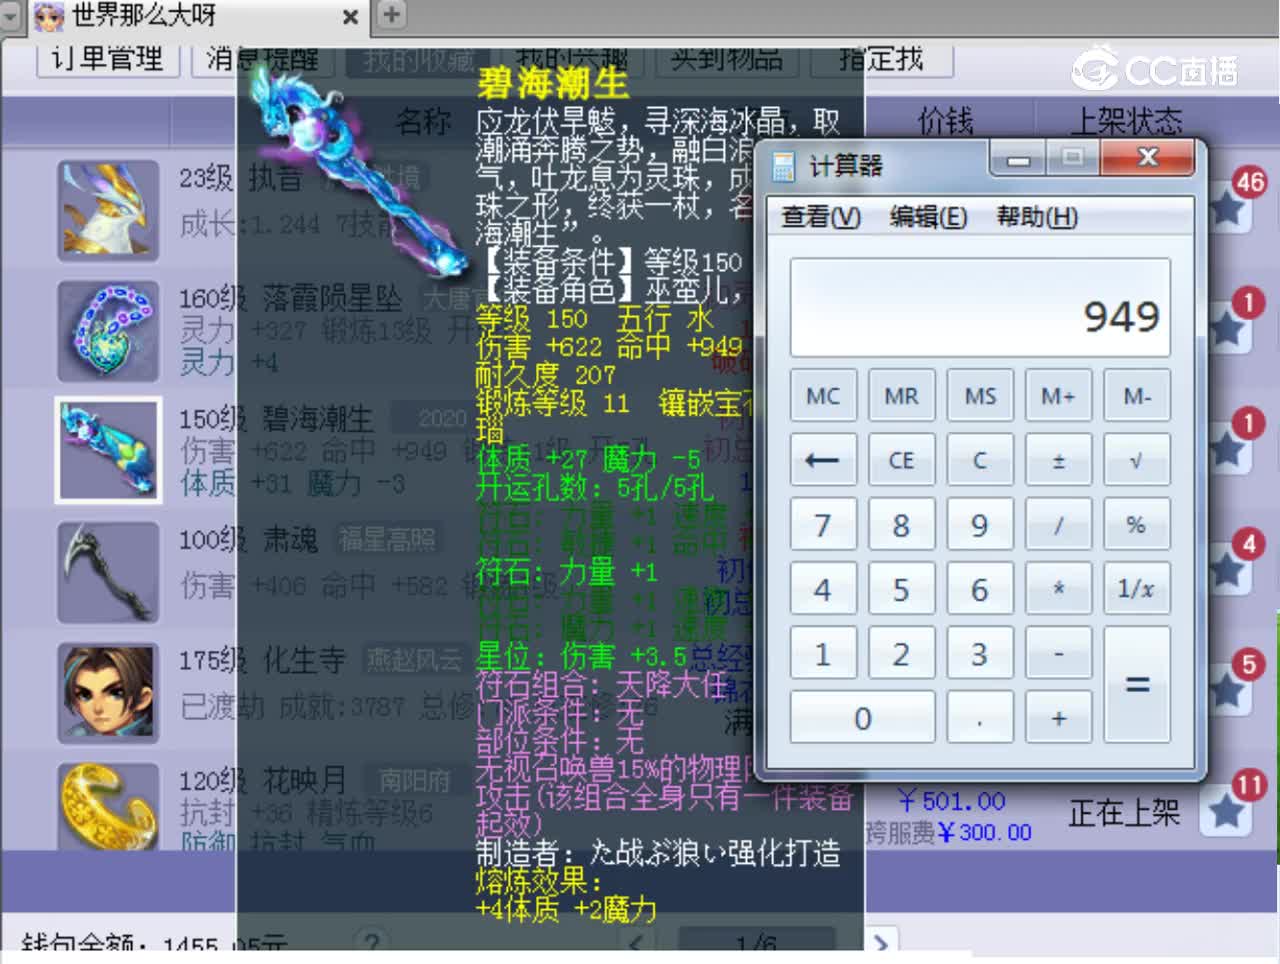Click calculator decimal point key

(x=980, y=718)
